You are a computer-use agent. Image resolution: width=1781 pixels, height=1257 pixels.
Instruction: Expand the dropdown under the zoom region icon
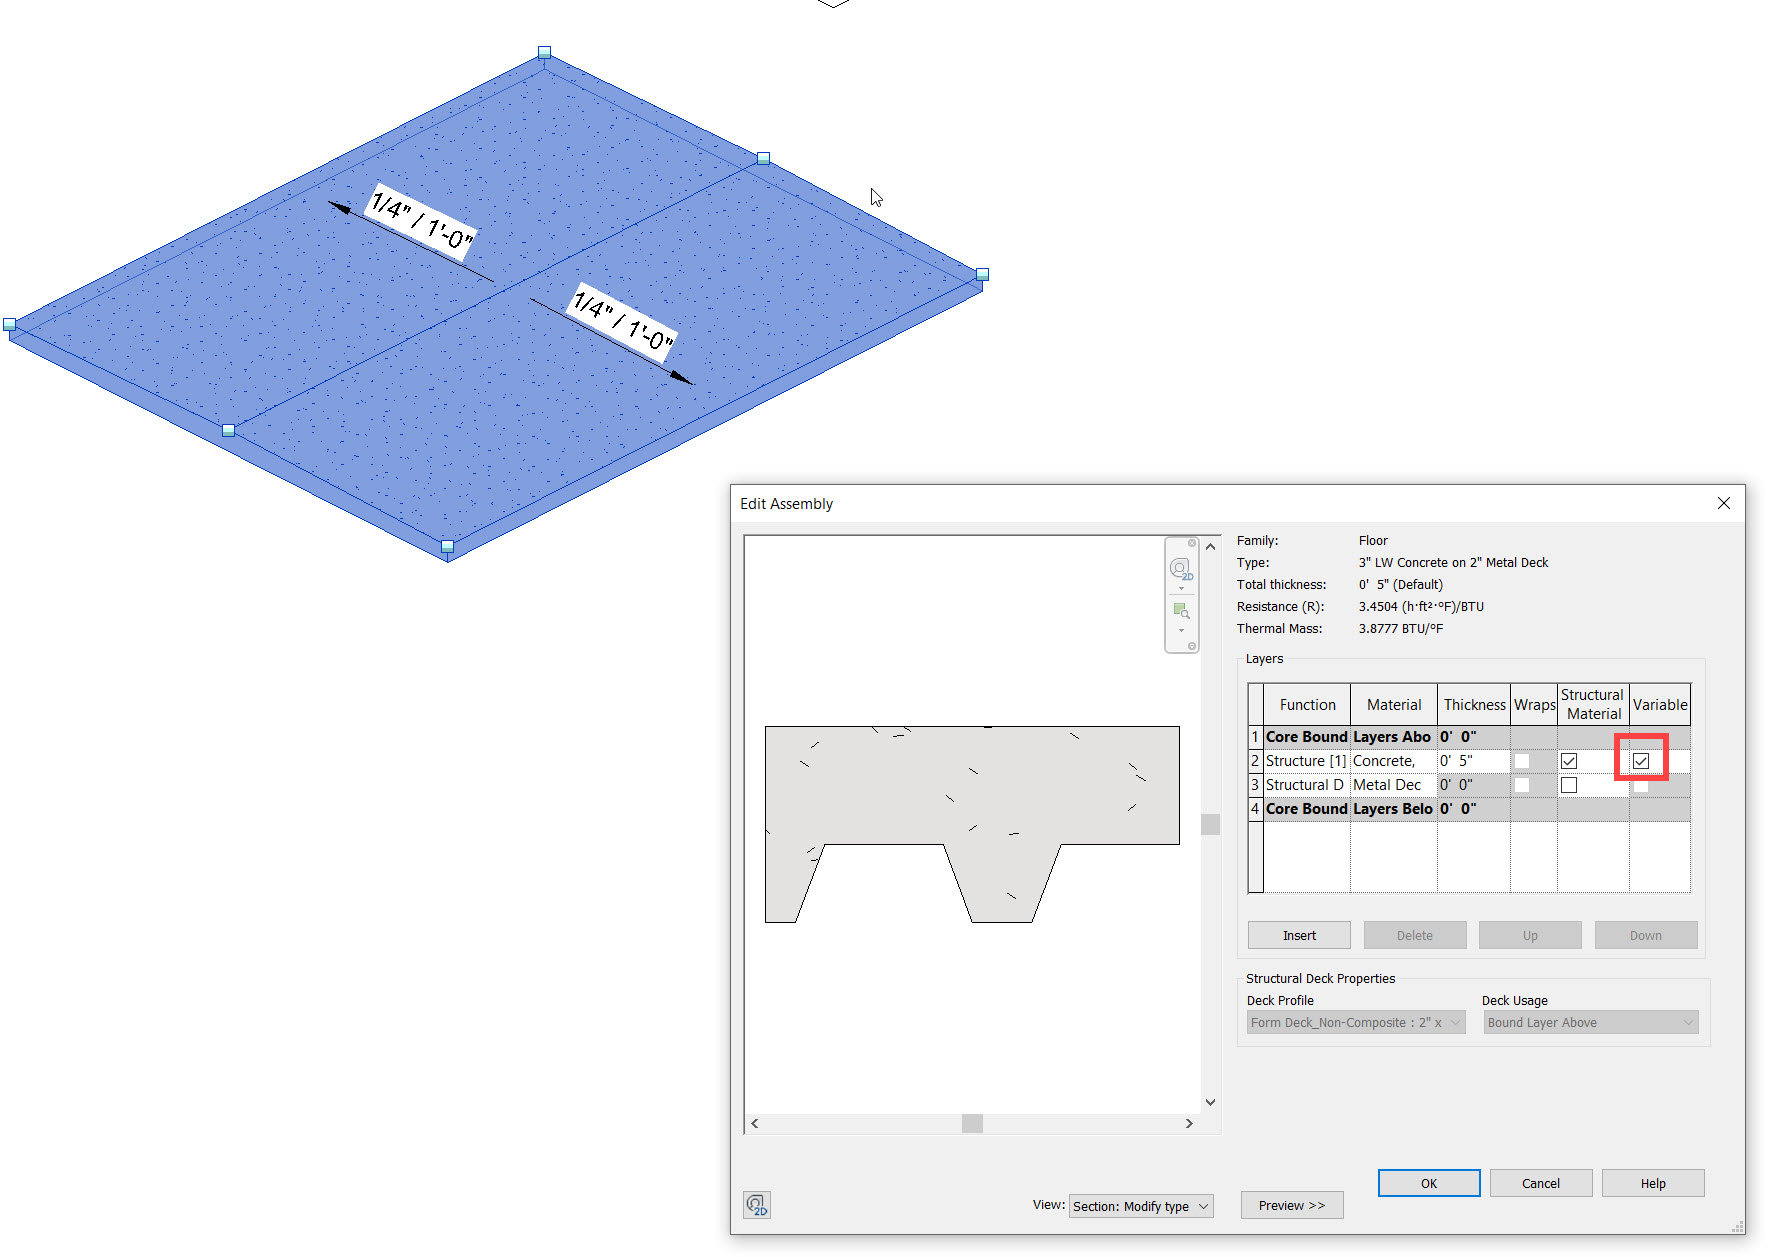point(1181,630)
